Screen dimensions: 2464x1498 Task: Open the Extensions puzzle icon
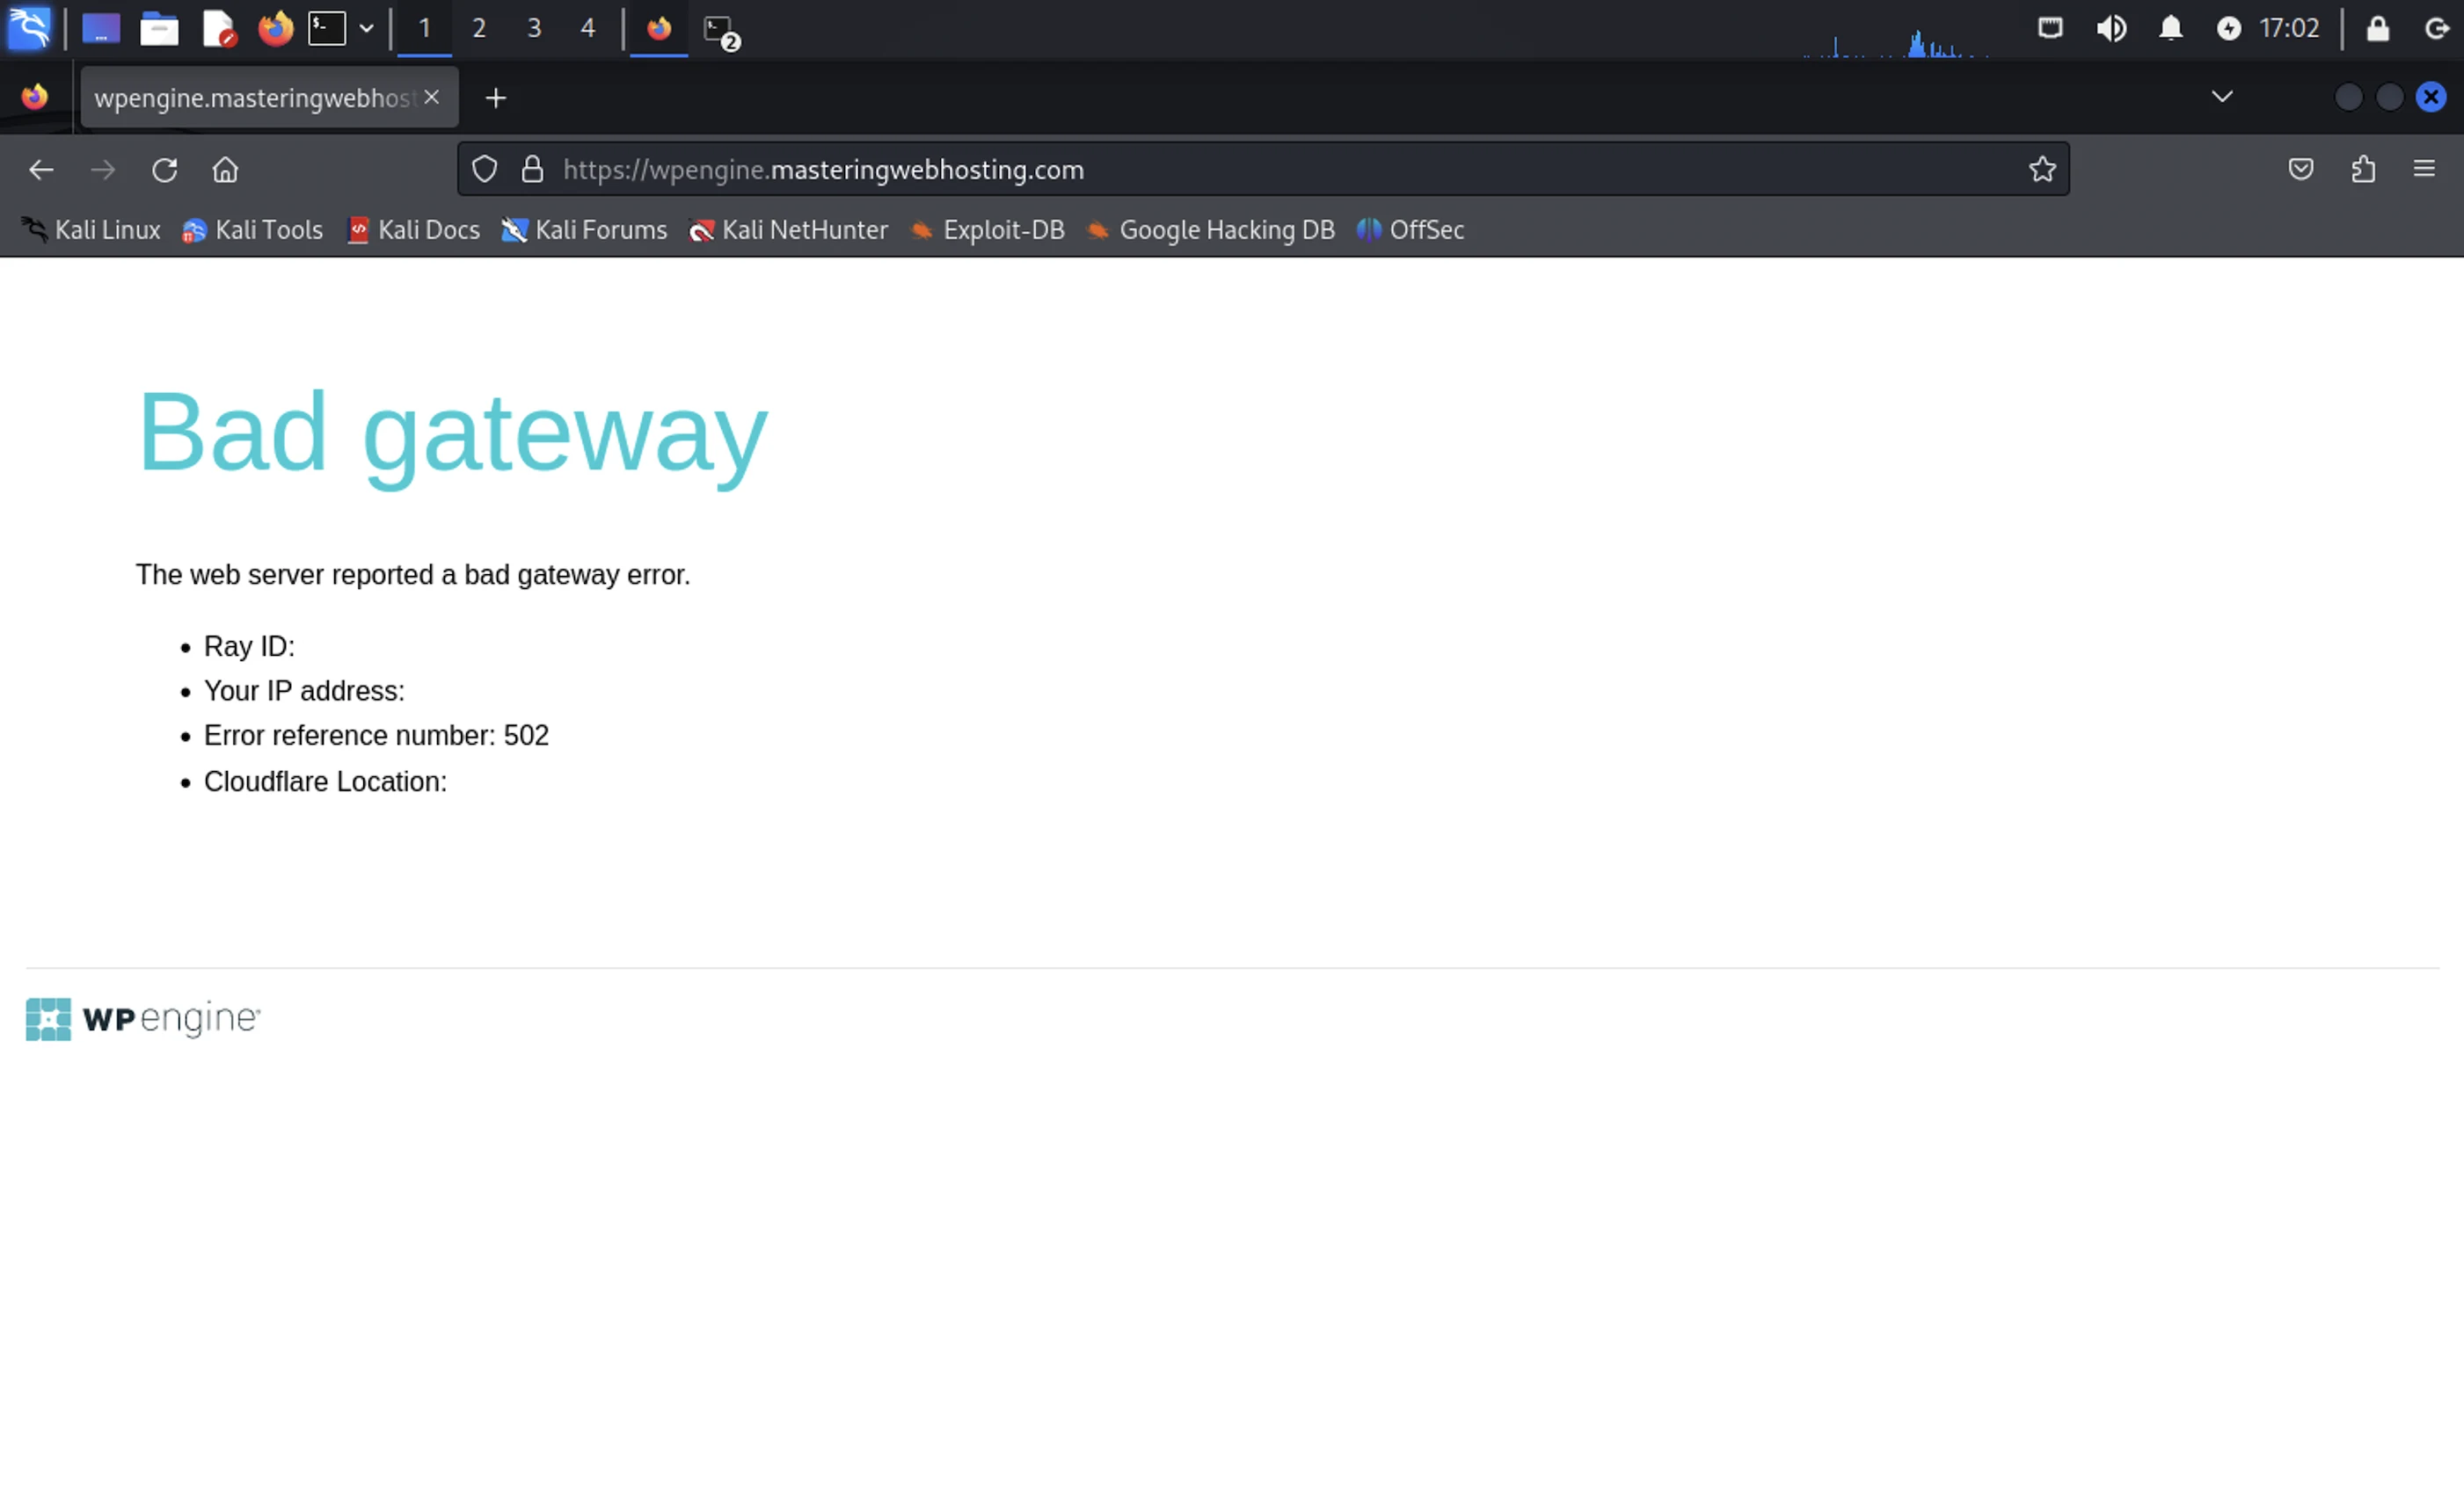point(2363,169)
